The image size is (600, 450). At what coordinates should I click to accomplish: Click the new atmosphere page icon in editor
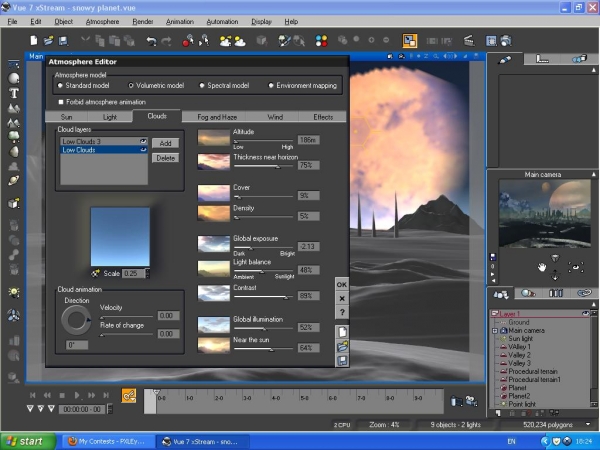342,332
